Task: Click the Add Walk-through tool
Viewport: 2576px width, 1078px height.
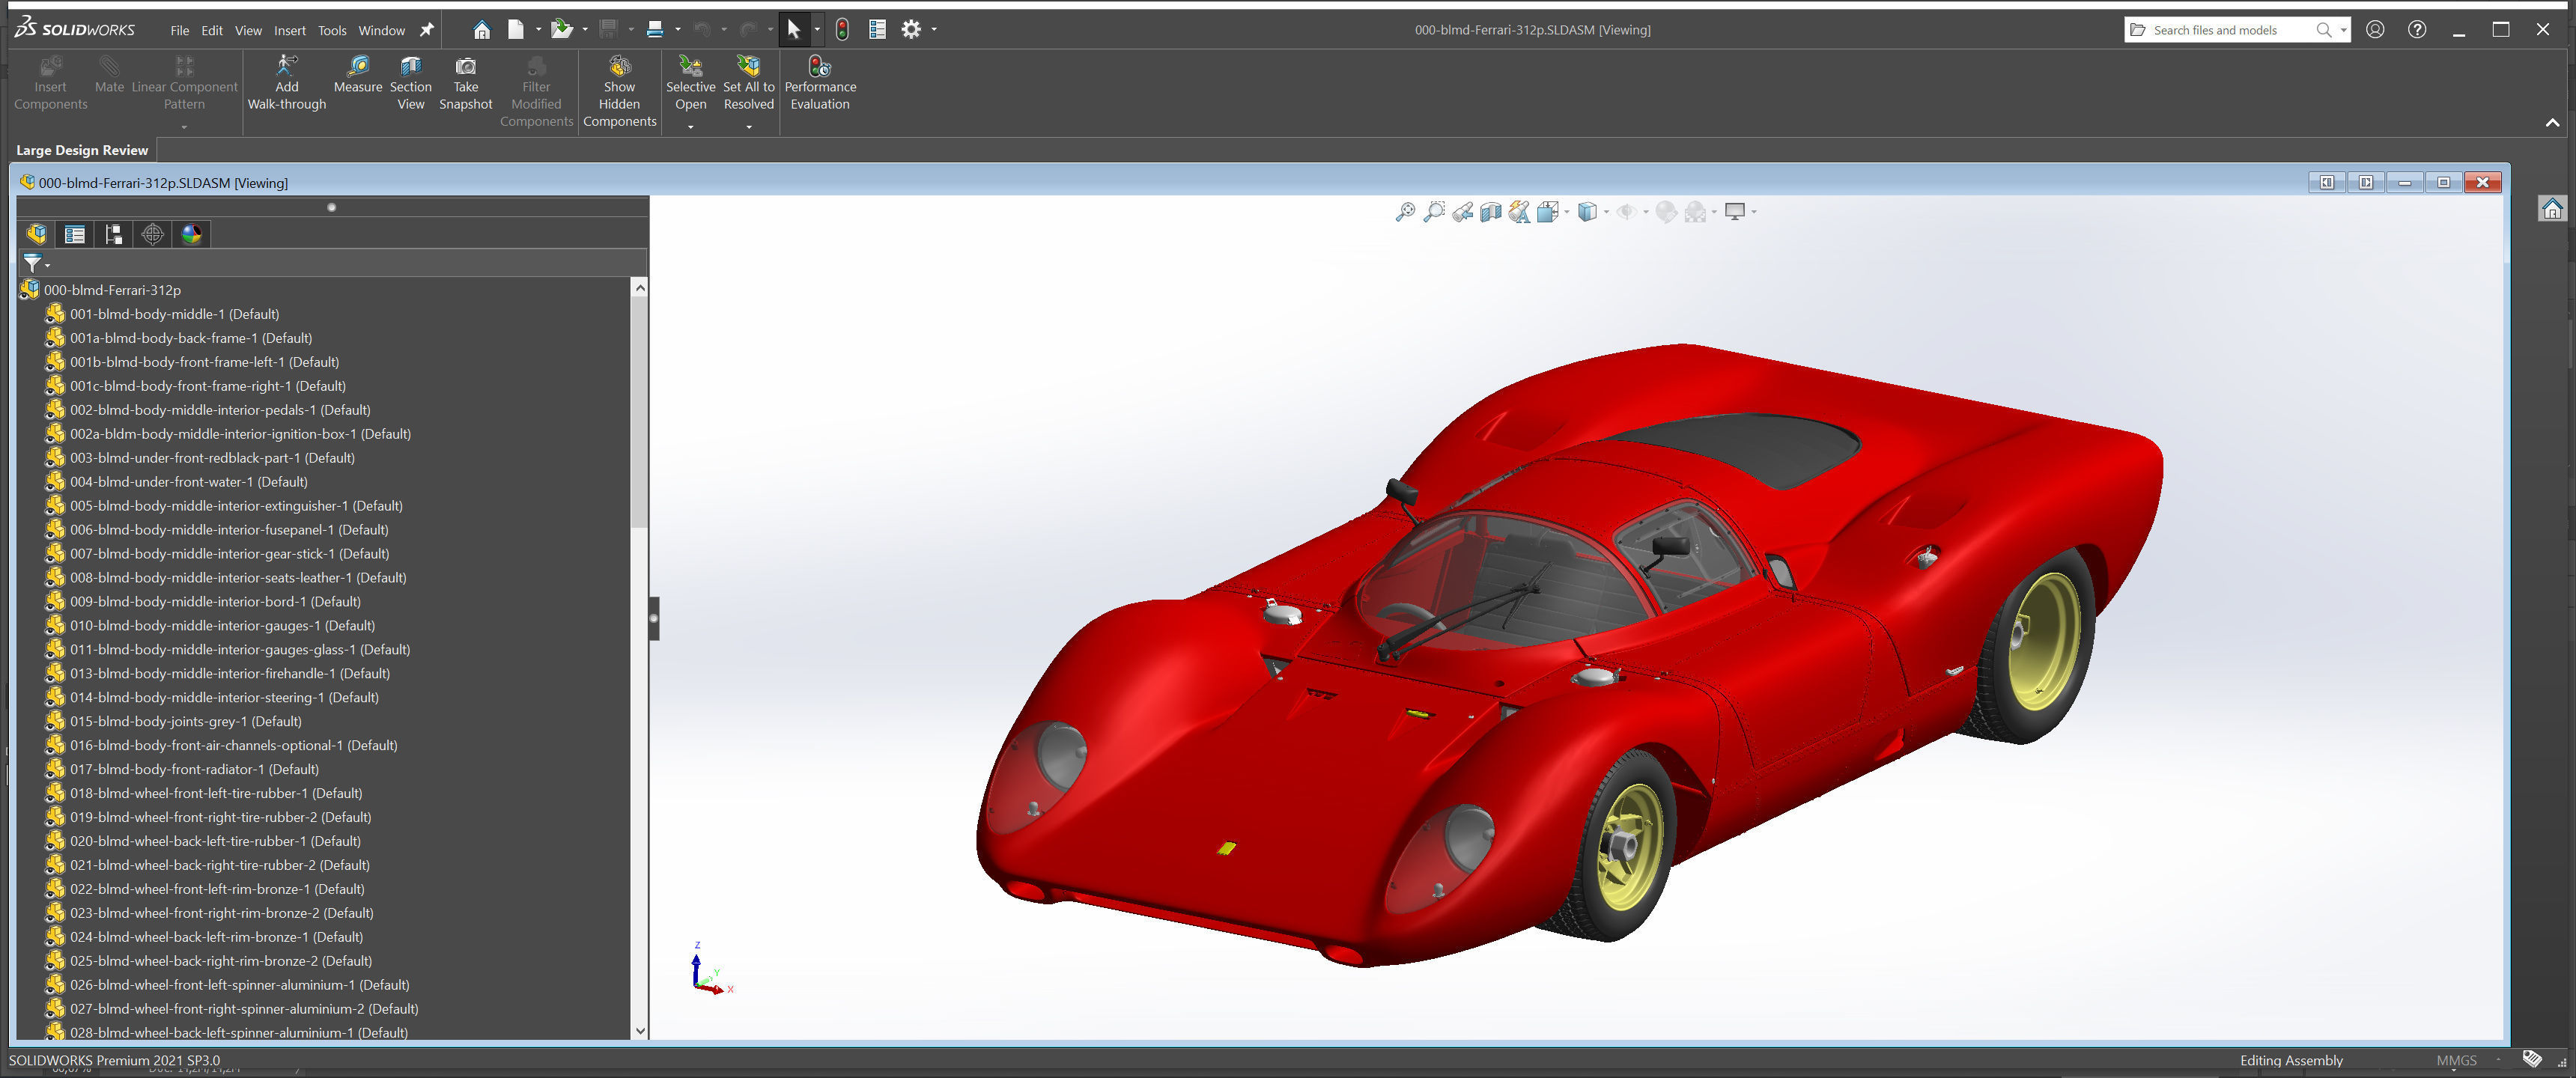Action: click(x=287, y=83)
